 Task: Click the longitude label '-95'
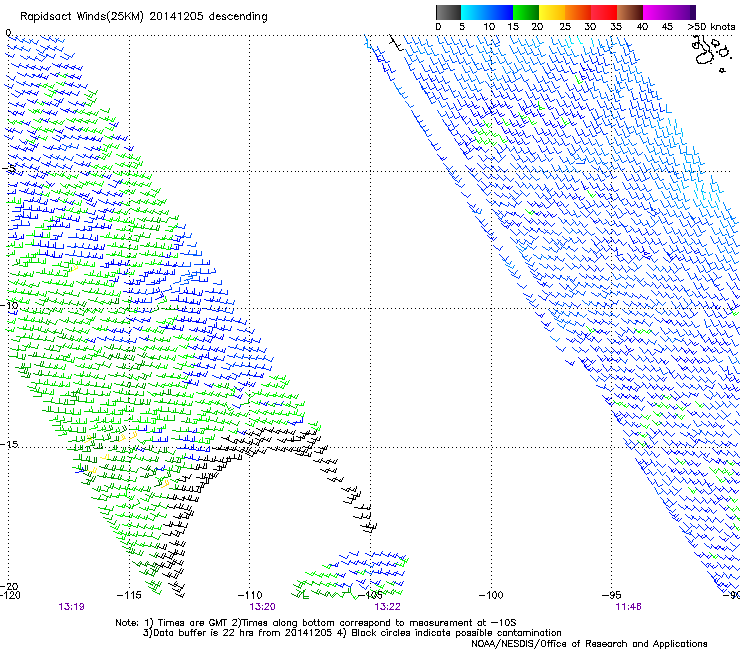point(612,595)
